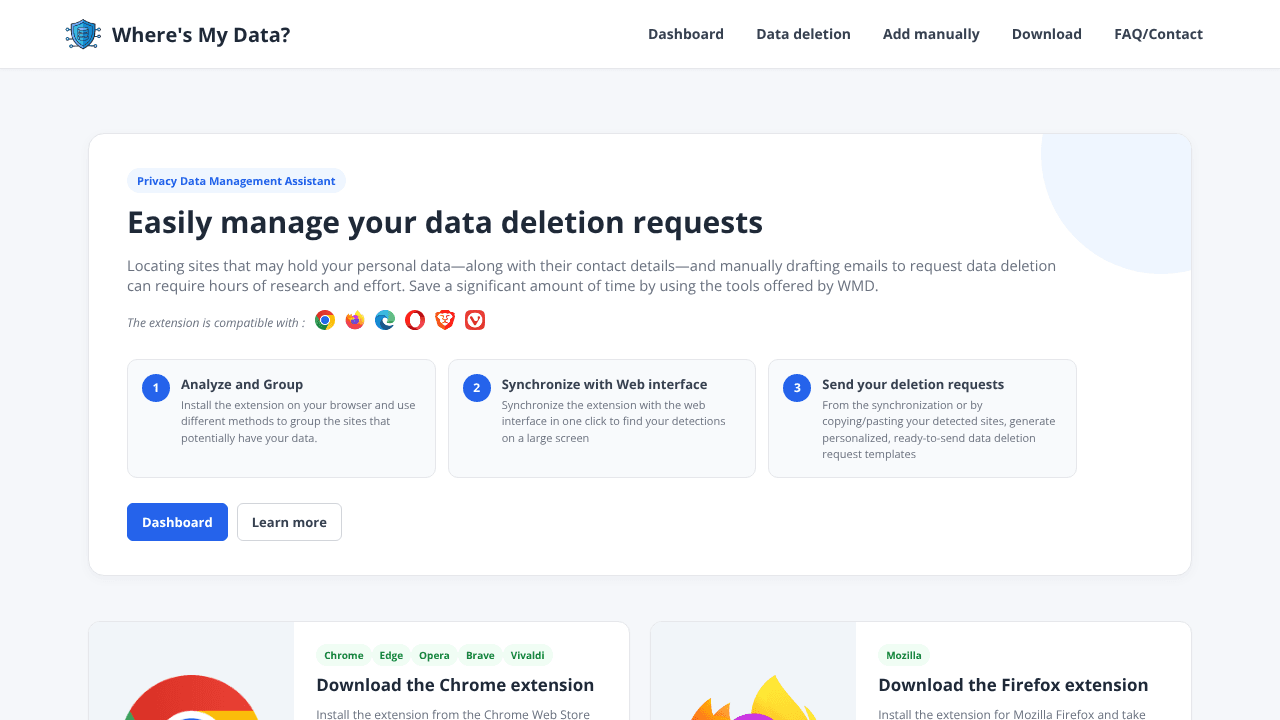Viewport: 1280px width, 720px height.
Task: Click the Chrome tag label
Action: click(x=344, y=655)
